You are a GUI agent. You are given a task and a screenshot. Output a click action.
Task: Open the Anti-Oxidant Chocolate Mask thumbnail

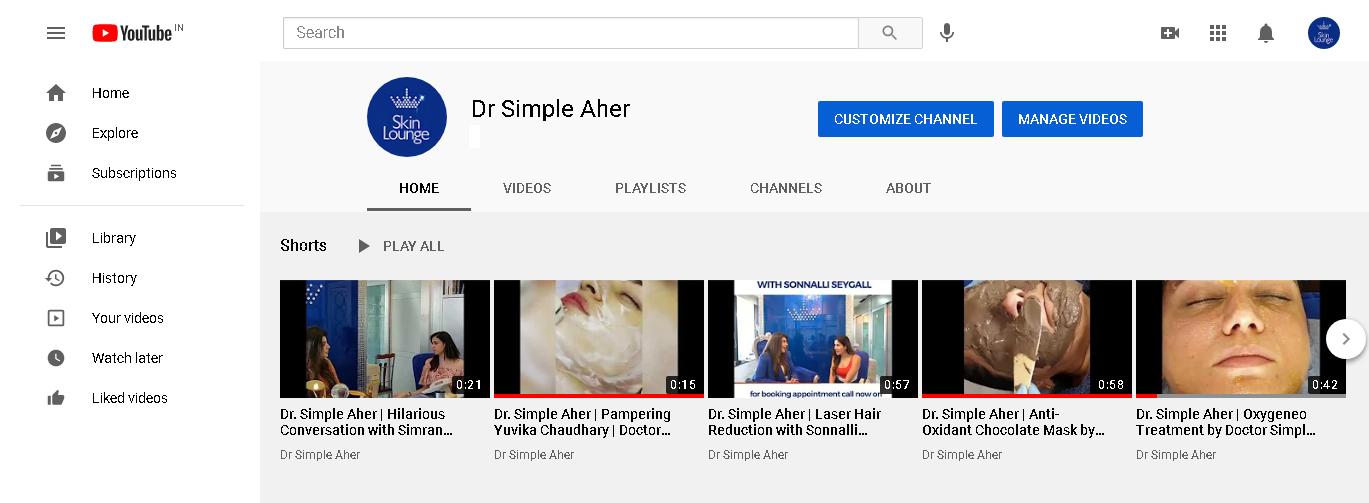click(x=1027, y=339)
